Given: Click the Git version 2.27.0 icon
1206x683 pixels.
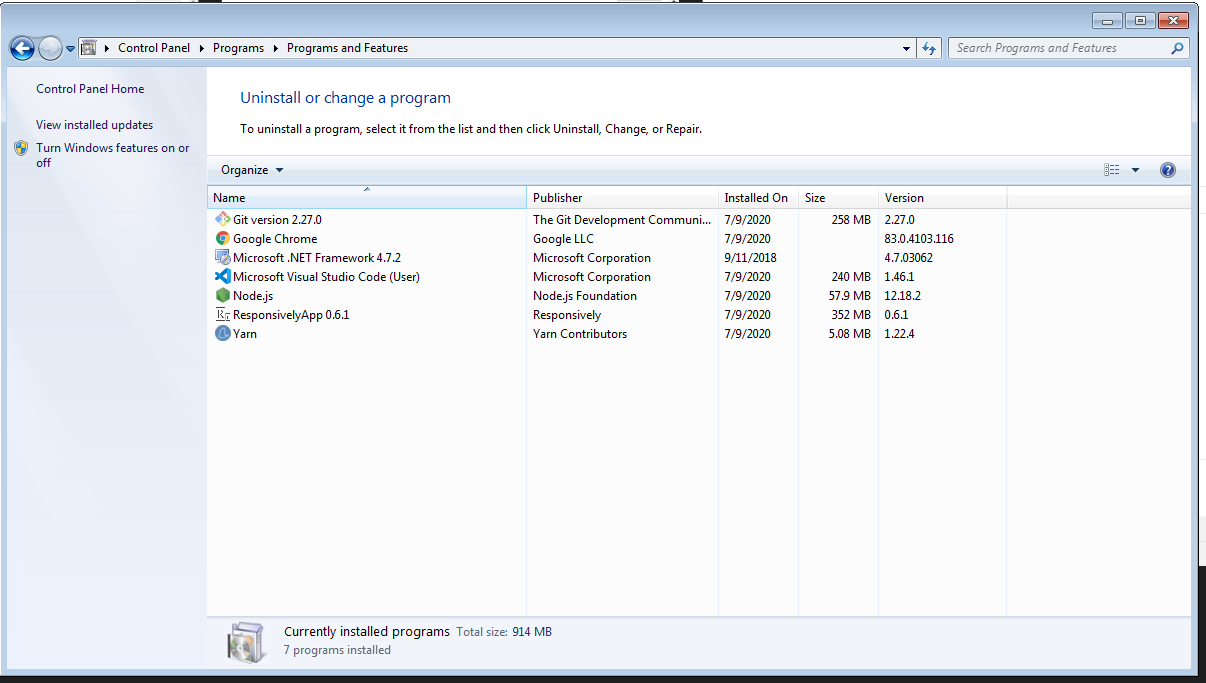Looking at the screenshot, I should pyautogui.click(x=222, y=219).
